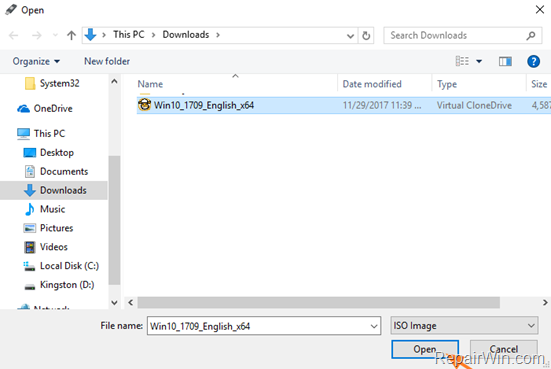The width and height of the screenshot is (551, 369).
Task: Expand the chevron after This PC breadcrumb
Action: tap(154, 35)
